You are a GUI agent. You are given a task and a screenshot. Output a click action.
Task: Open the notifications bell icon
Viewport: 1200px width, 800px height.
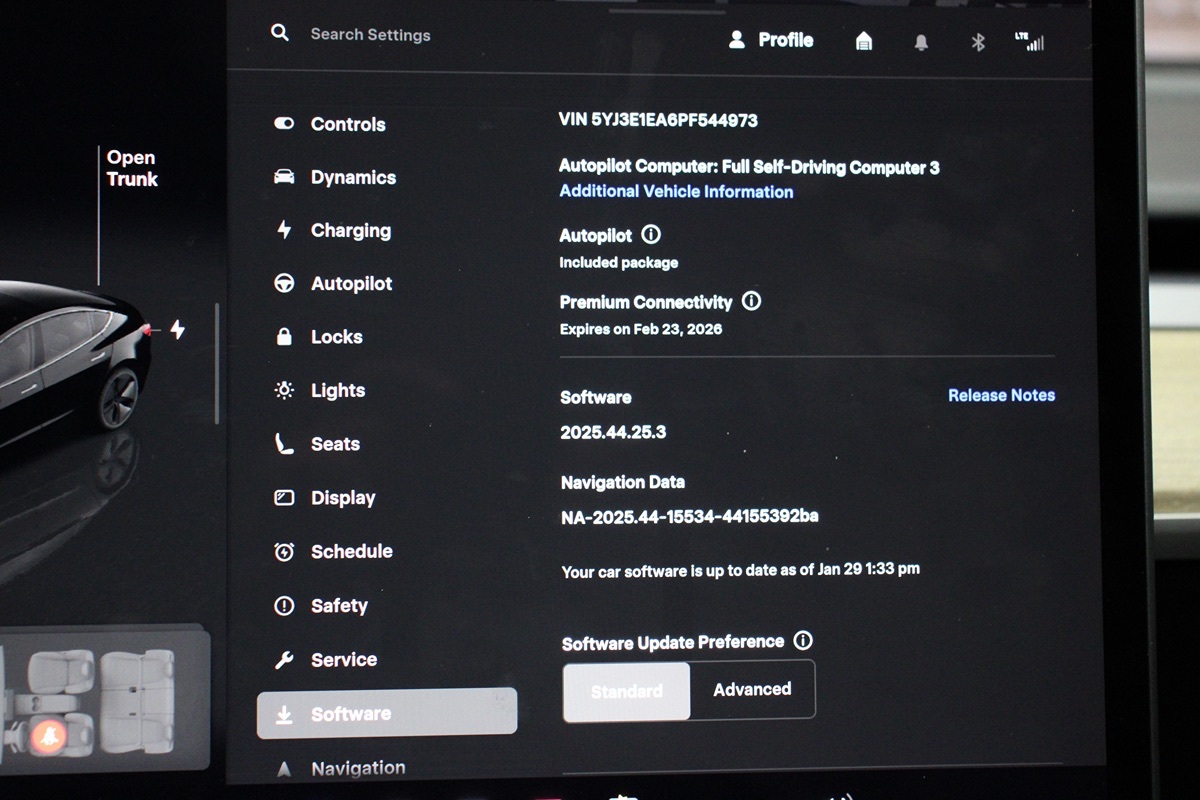tap(921, 42)
